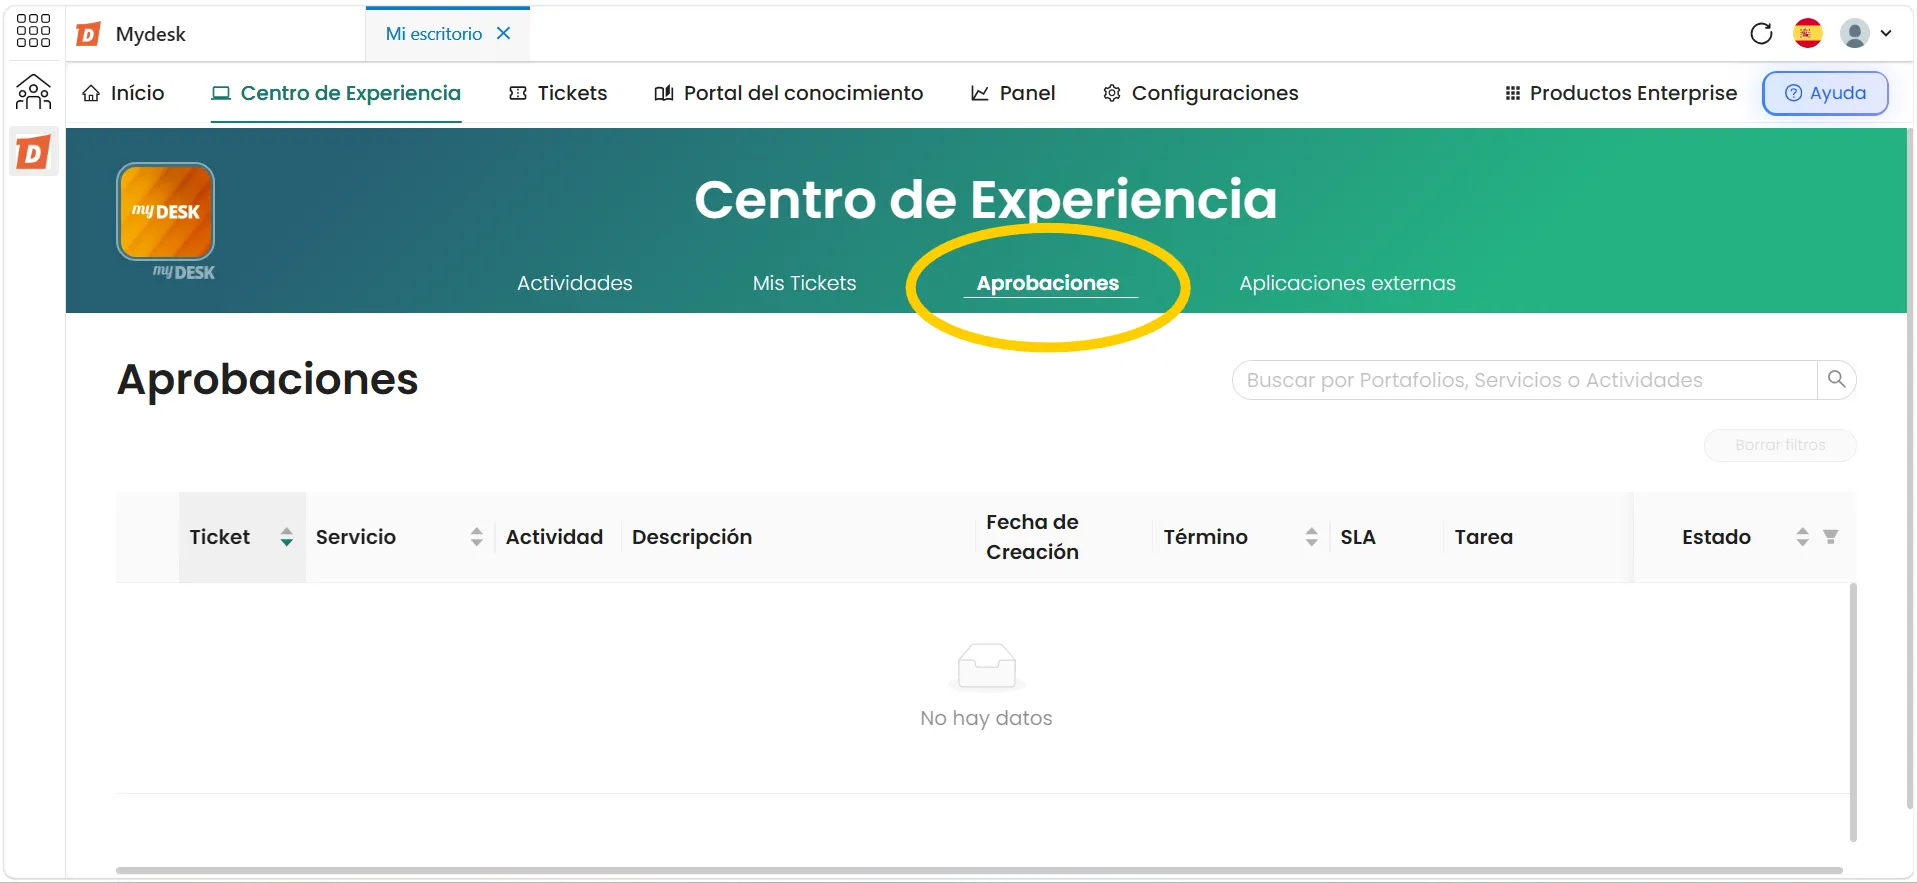Click the search magnifier icon
The image size is (1917, 883).
[x=1836, y=380]
